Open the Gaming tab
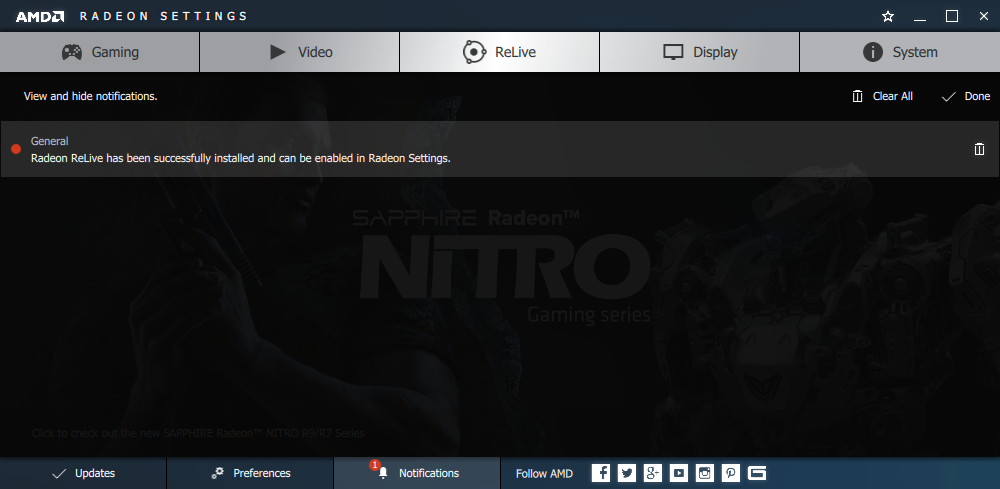 99,52
